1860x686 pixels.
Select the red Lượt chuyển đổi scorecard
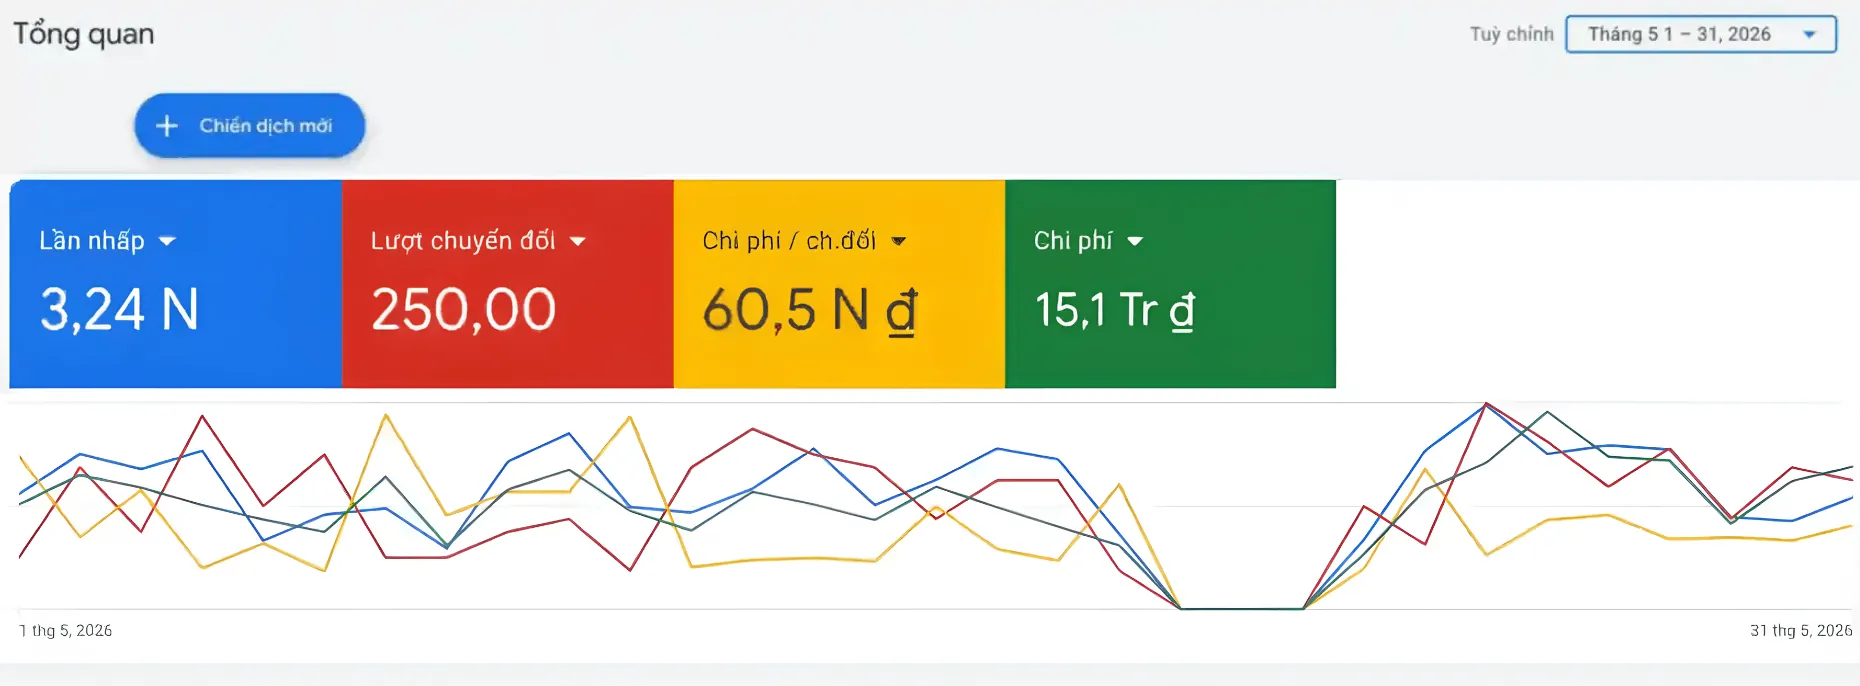click(x=508, y=284)
